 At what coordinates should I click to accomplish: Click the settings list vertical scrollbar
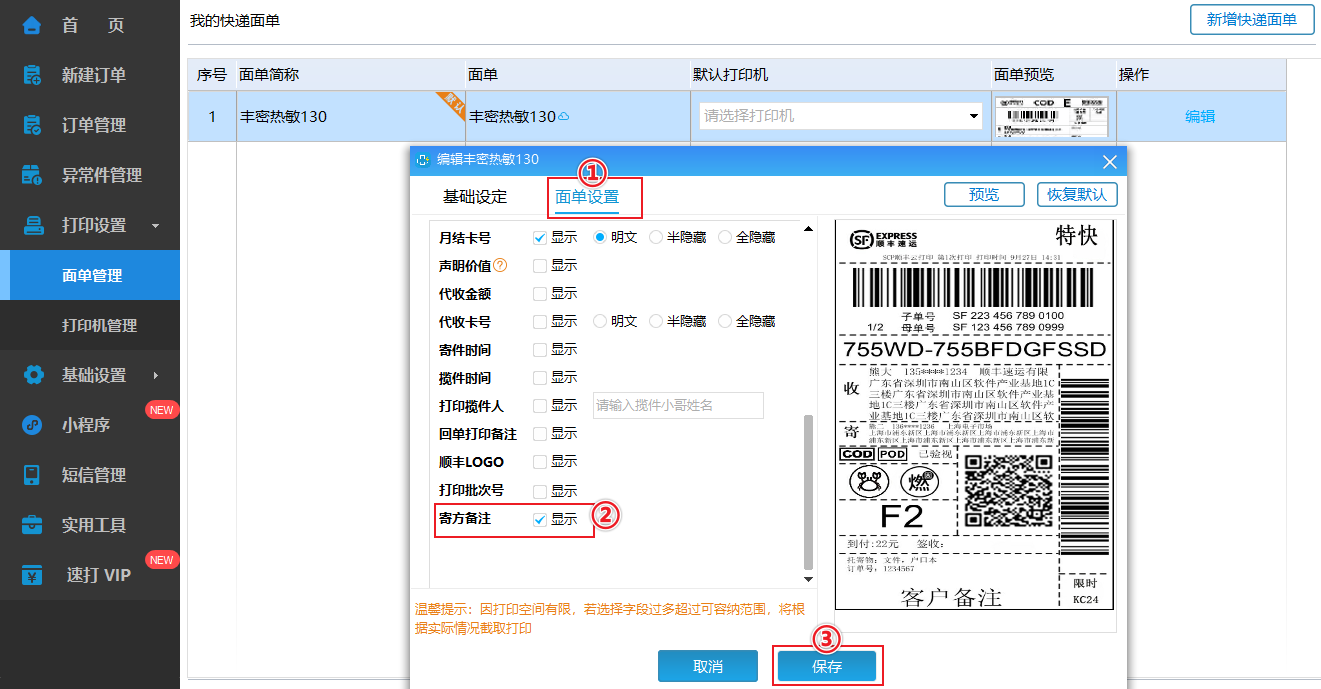pos(808,490)
